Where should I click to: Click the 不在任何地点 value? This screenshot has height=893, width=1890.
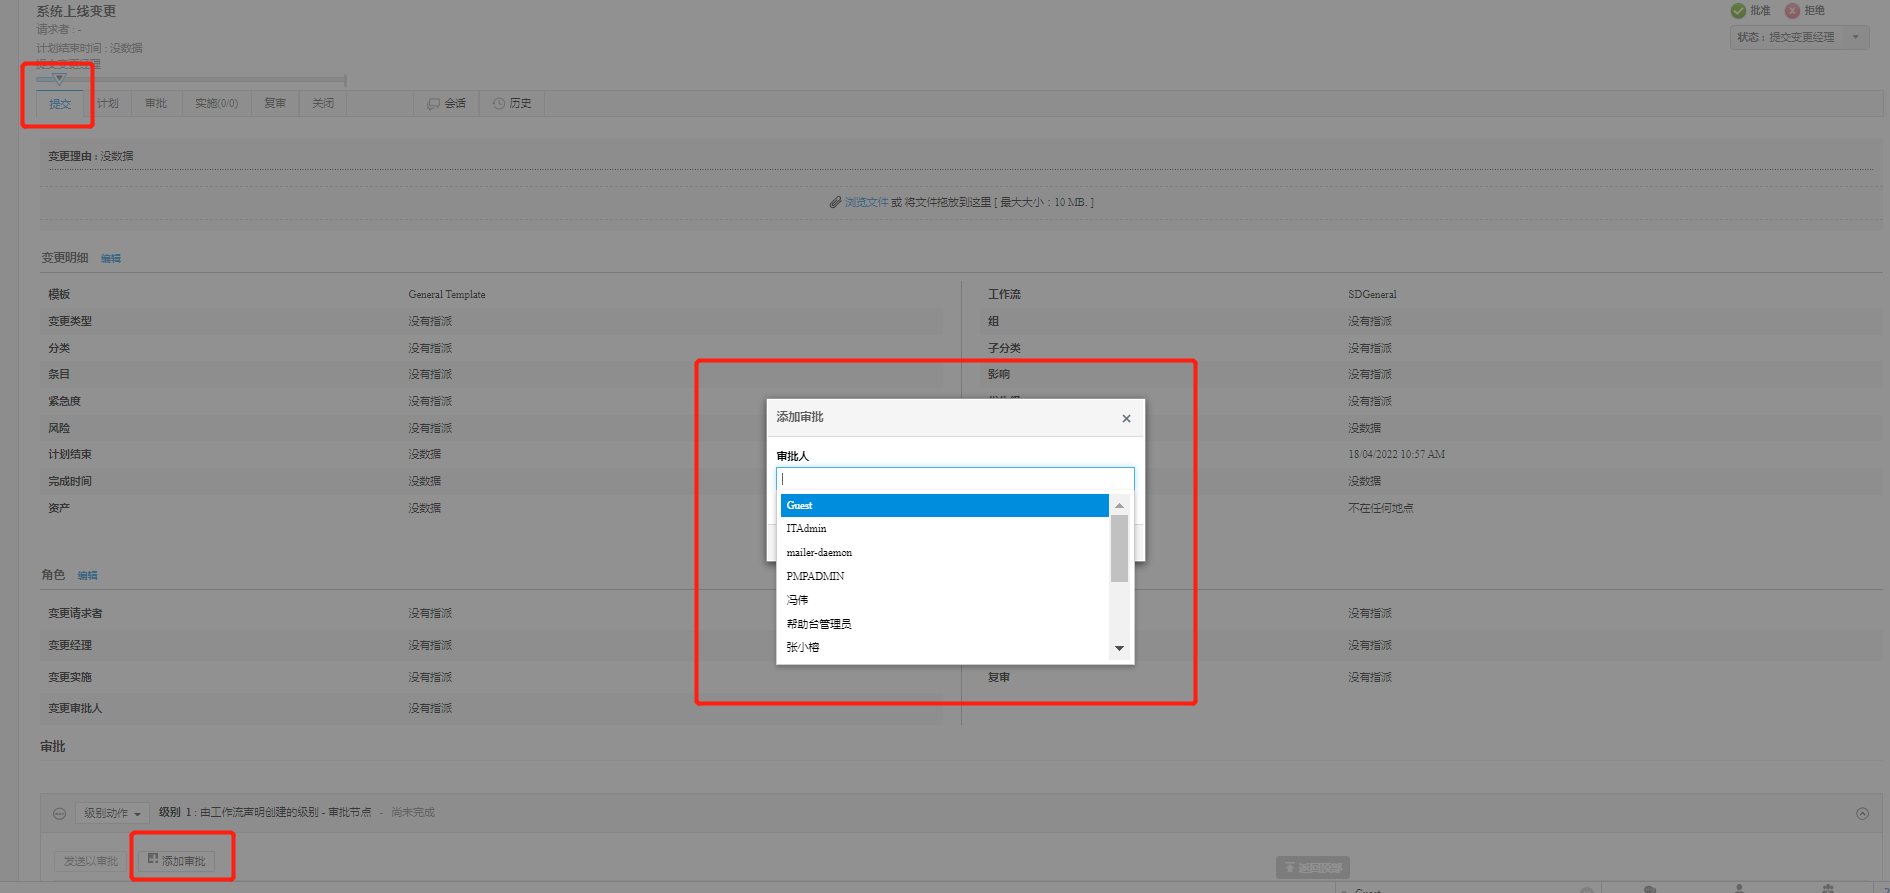pos(1380,509)
